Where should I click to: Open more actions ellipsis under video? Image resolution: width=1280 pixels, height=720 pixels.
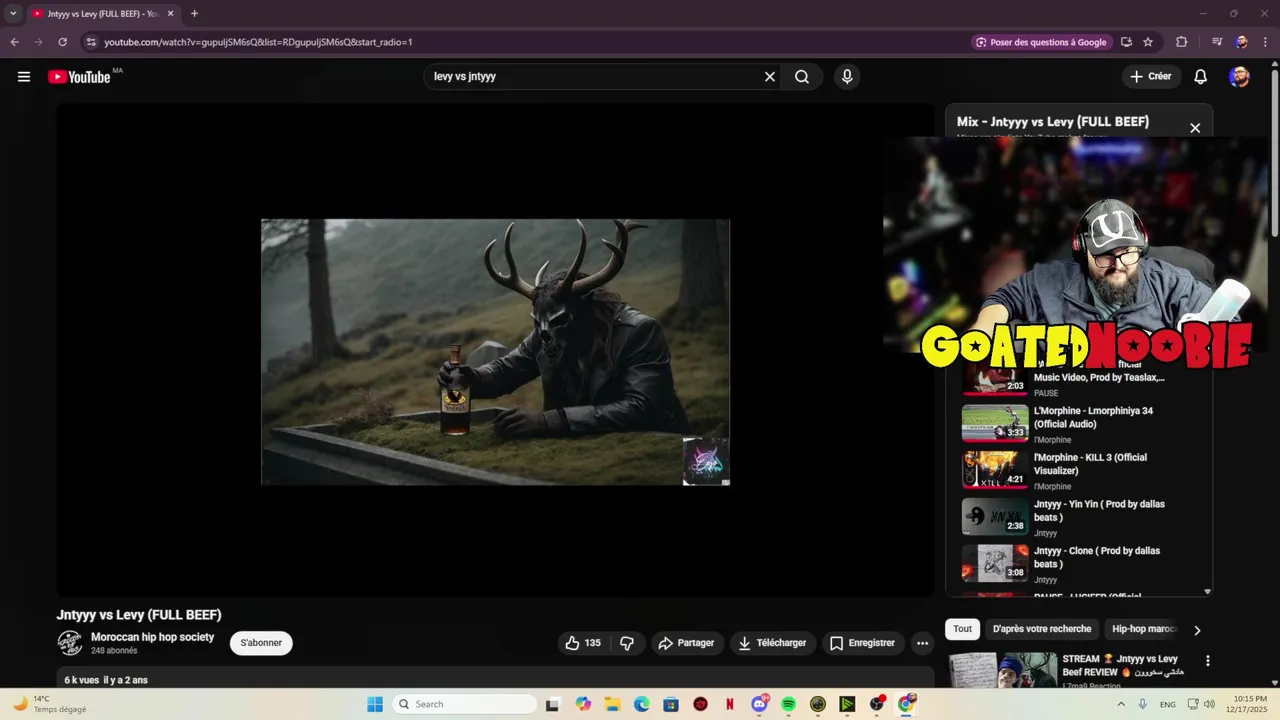pos(923,643)
